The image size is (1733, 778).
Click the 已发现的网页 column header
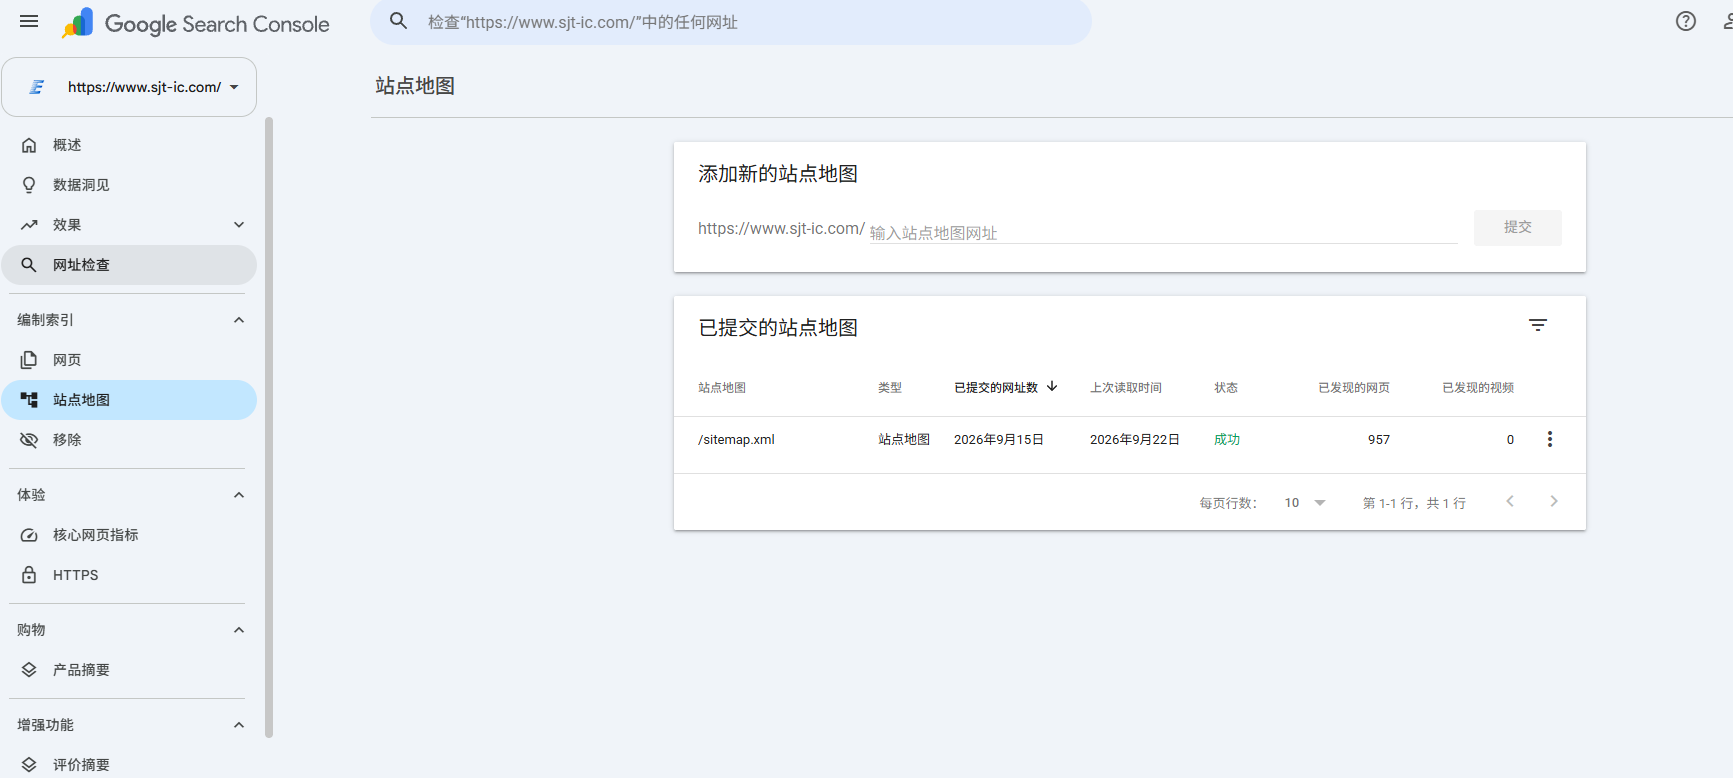pos(1354,388)
